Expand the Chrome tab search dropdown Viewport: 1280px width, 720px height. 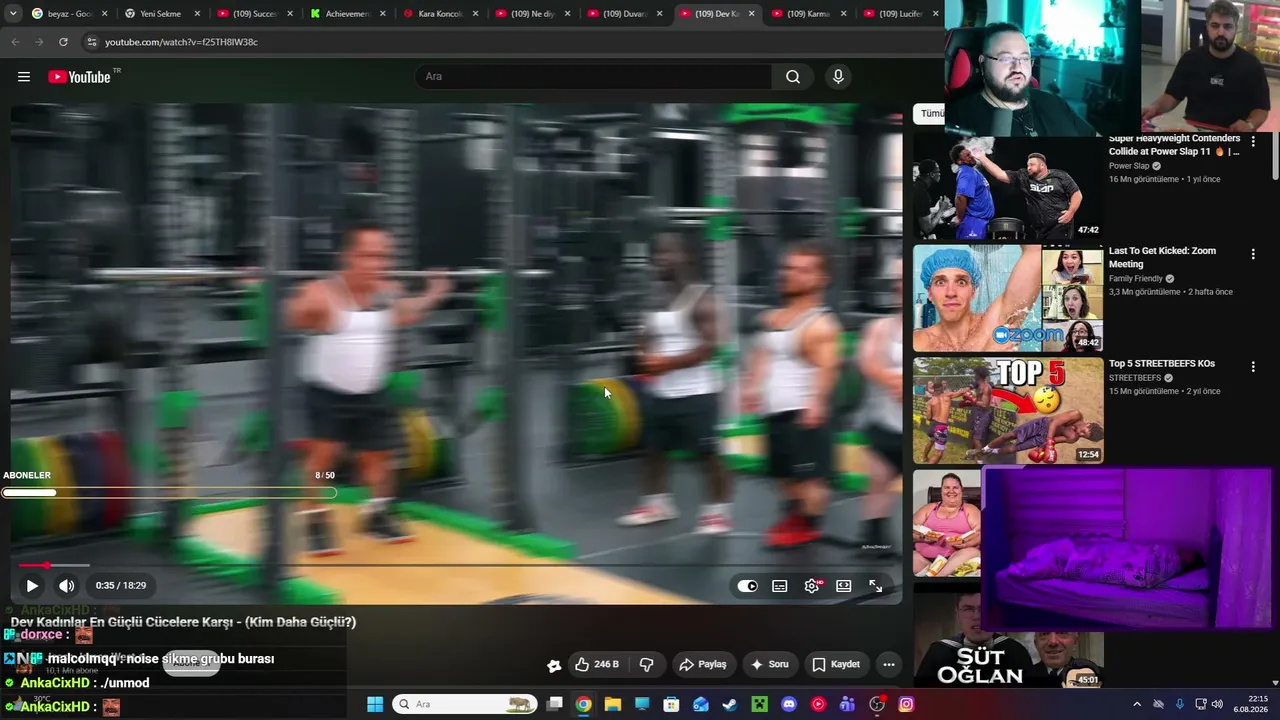(x=13, y=14)
